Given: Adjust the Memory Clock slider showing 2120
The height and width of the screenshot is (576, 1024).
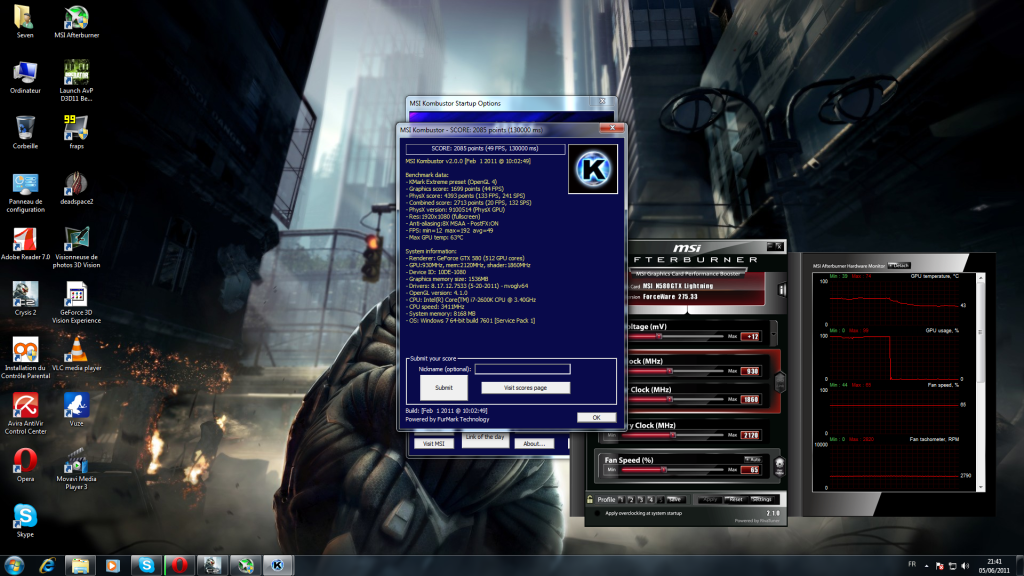Looking at the screenshot, I should [x=673, y=435].
